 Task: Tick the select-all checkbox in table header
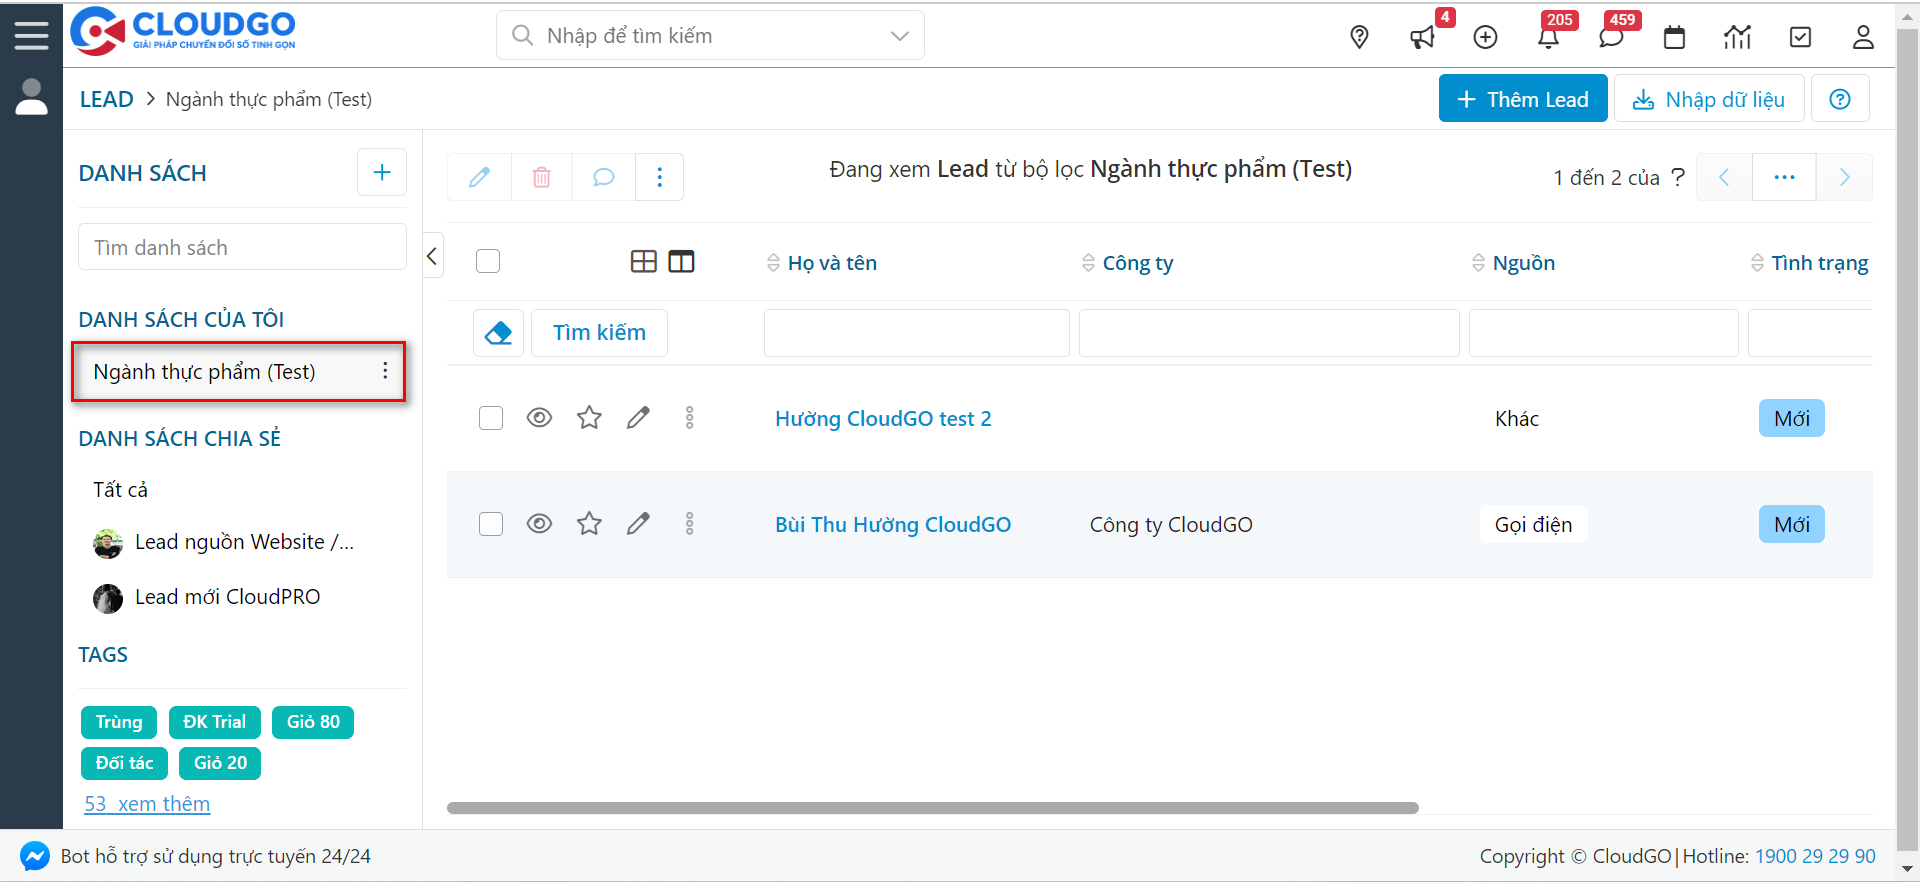[488, 262]
